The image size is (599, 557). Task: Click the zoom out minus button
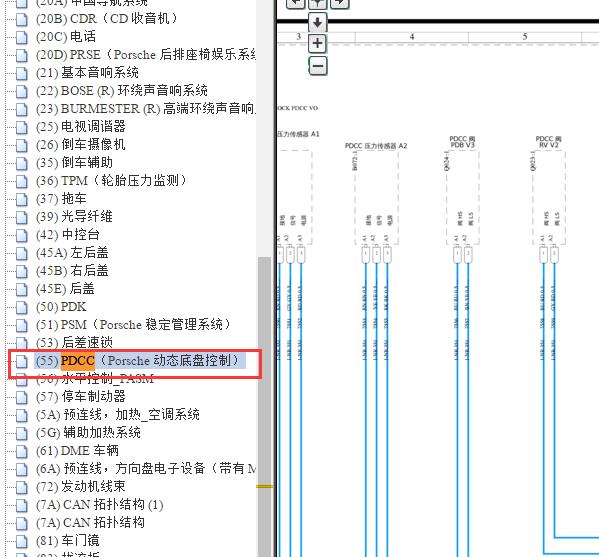pyautogui.click(x=317, y=66)
